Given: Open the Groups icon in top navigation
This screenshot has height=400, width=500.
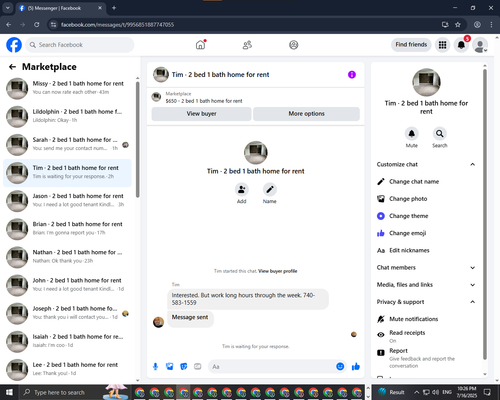Looking at the screenshot, I should (294, 45).
